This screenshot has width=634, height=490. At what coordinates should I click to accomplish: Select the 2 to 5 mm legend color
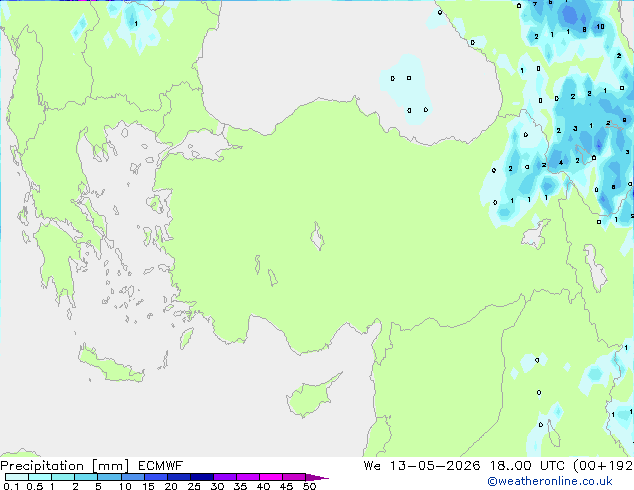tap(86, 477)
